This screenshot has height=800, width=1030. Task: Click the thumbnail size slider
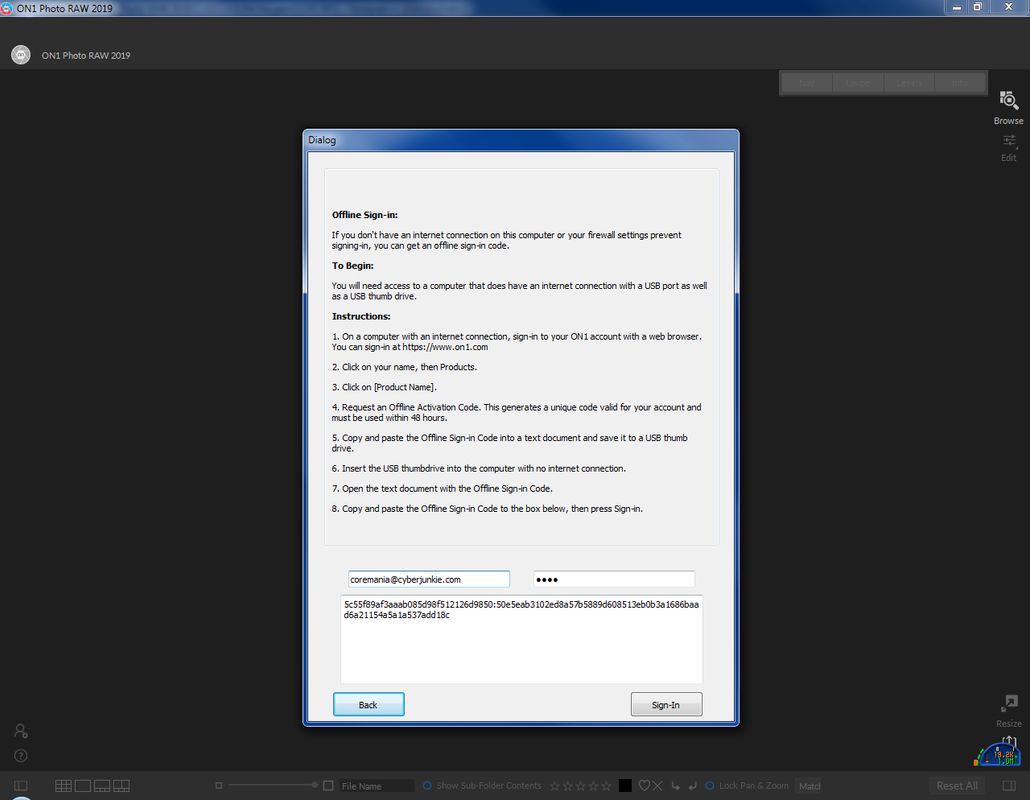click(x=271, y=785)
